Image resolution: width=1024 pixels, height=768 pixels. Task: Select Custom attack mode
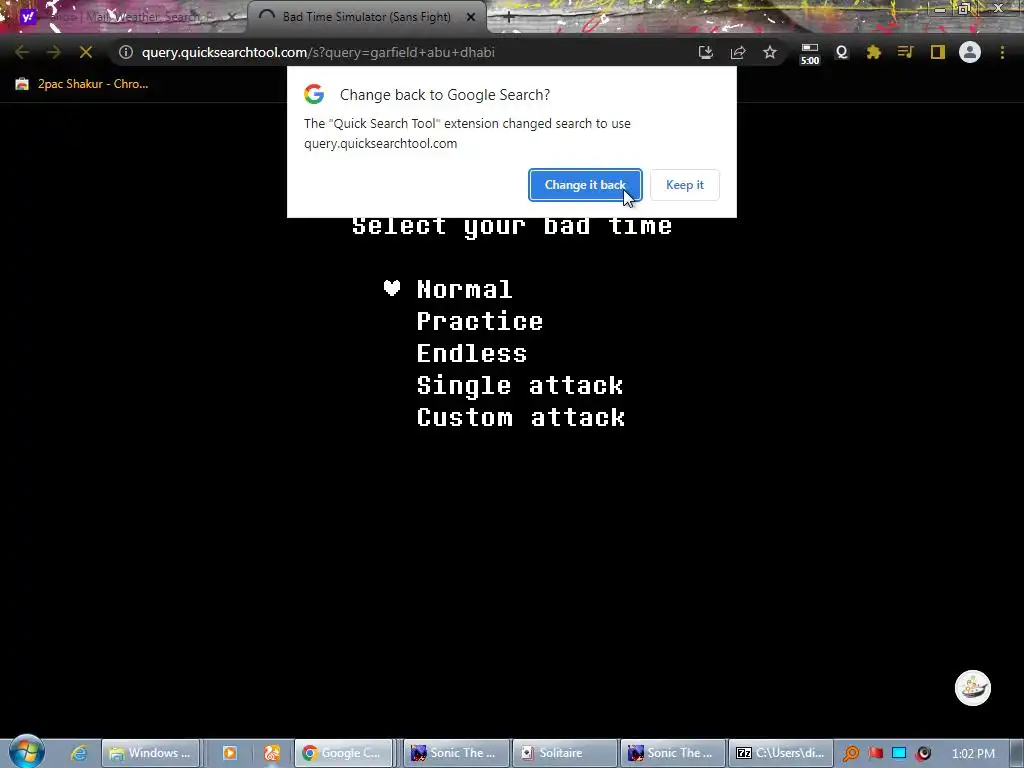[x=521, y=417]
